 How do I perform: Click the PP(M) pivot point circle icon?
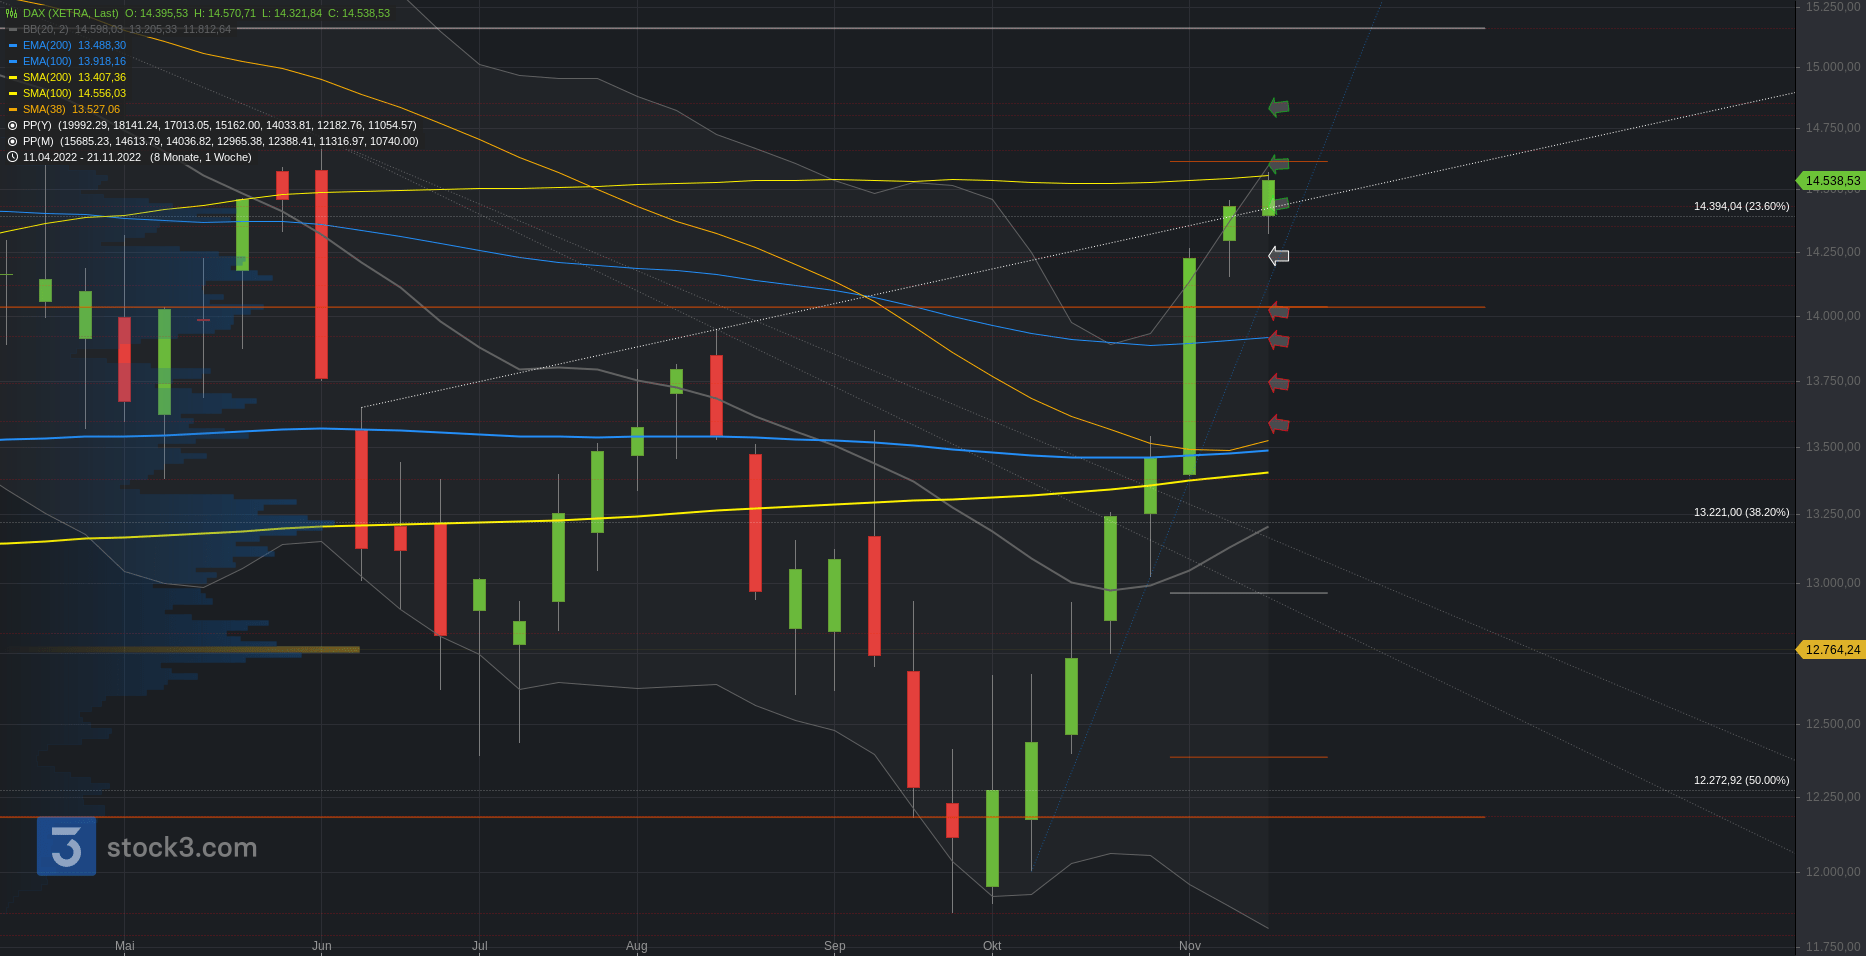12,141
